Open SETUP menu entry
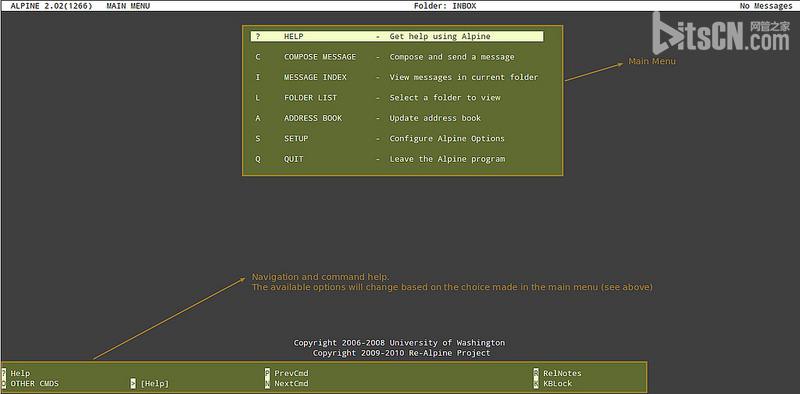Screen dimensions: 800x394 point(296,138)
